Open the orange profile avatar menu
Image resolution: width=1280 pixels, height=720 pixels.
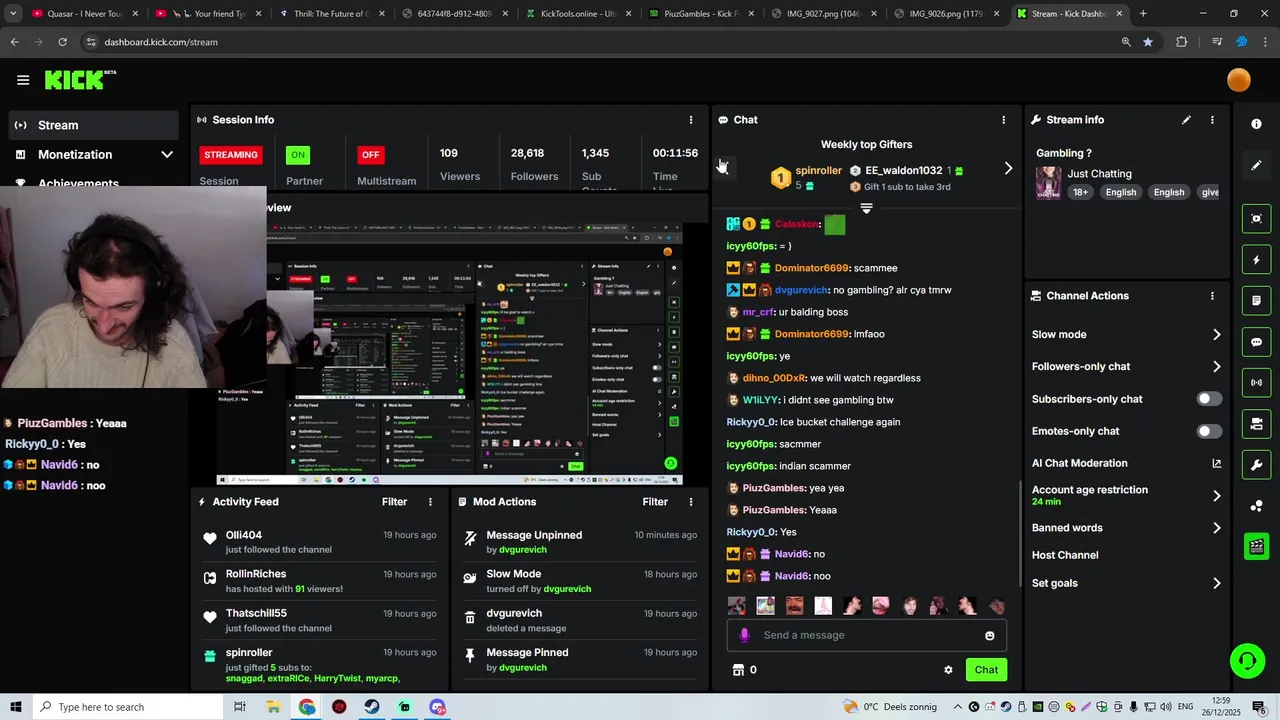tap(1238, 80)
